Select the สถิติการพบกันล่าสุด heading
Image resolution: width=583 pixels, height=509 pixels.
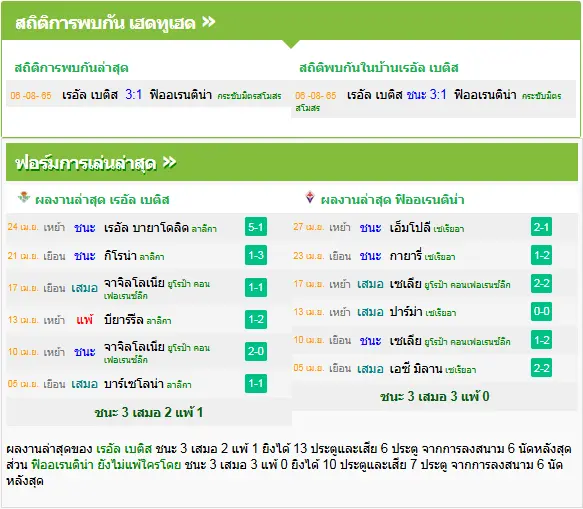tap(71, 68)
